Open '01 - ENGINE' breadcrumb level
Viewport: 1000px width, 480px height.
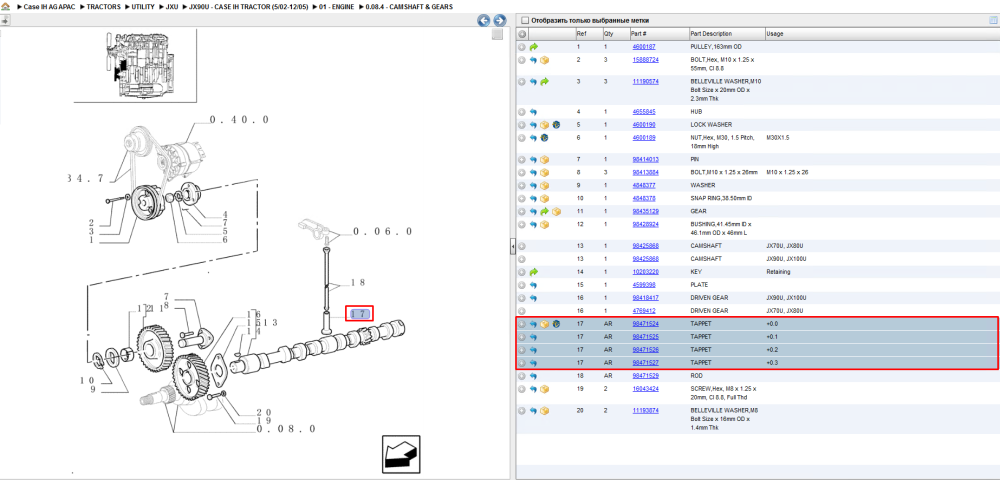pos(335,6)
